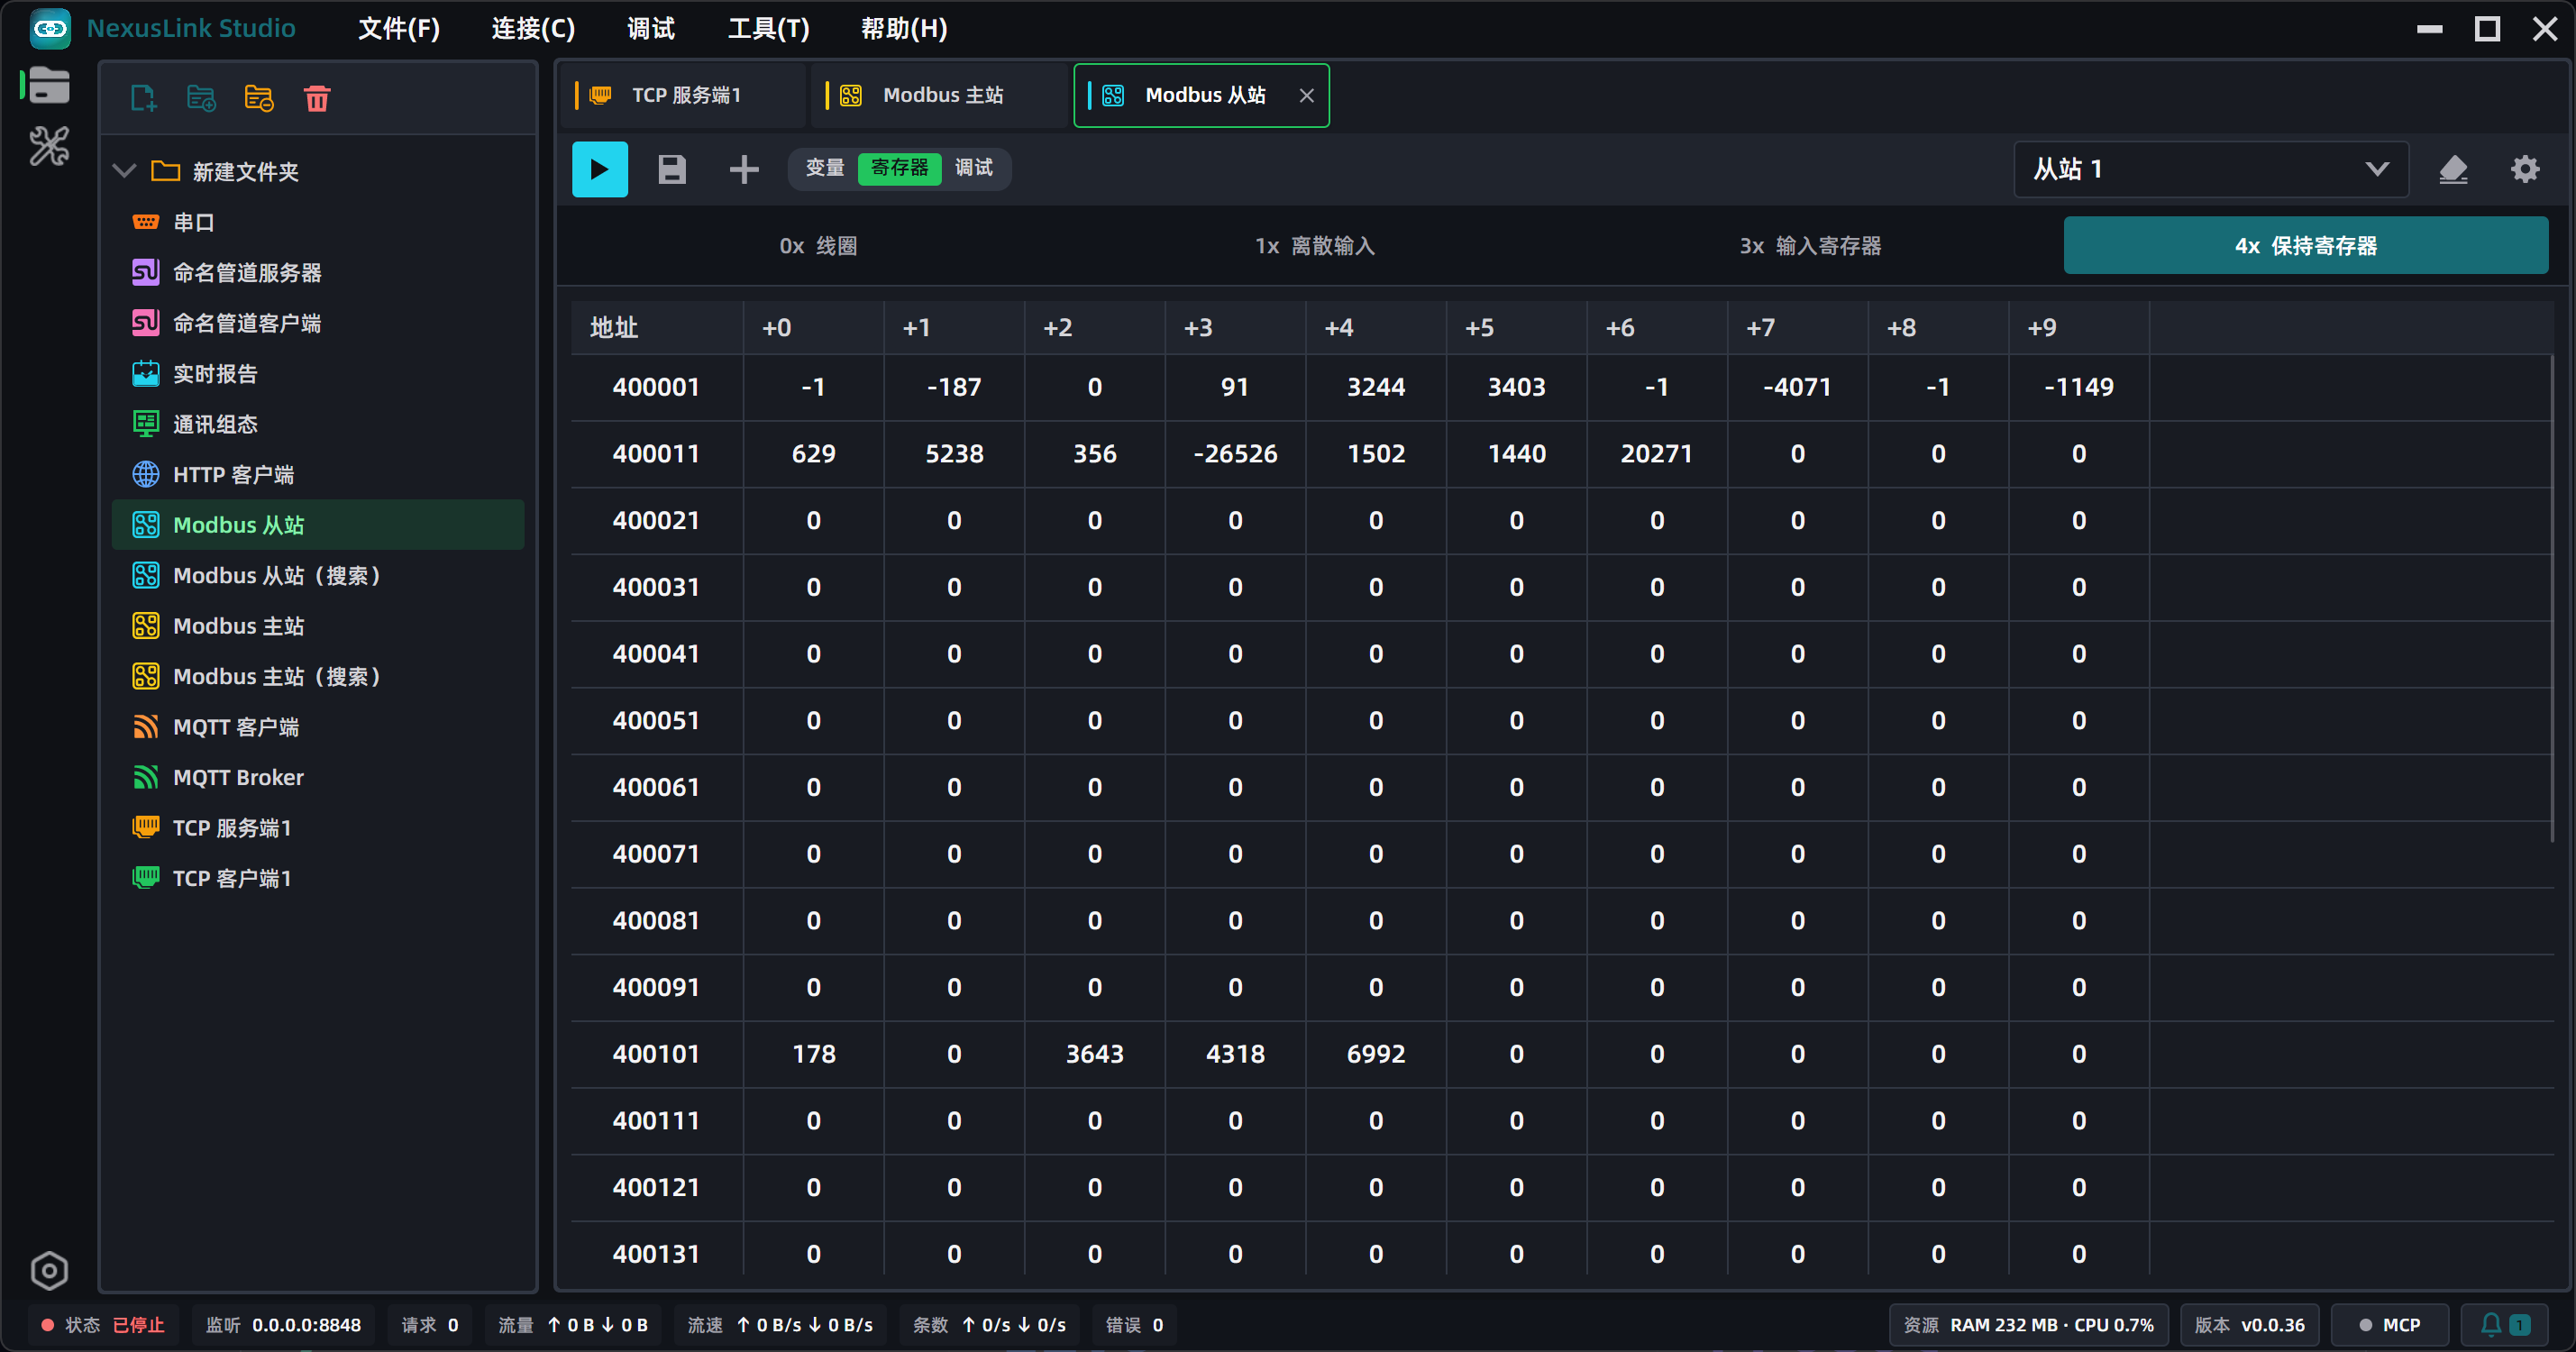2576x1352 pixels.
Task: Open the 文件(F) menu
Action: pyautogui.click(x=399, y=28)
